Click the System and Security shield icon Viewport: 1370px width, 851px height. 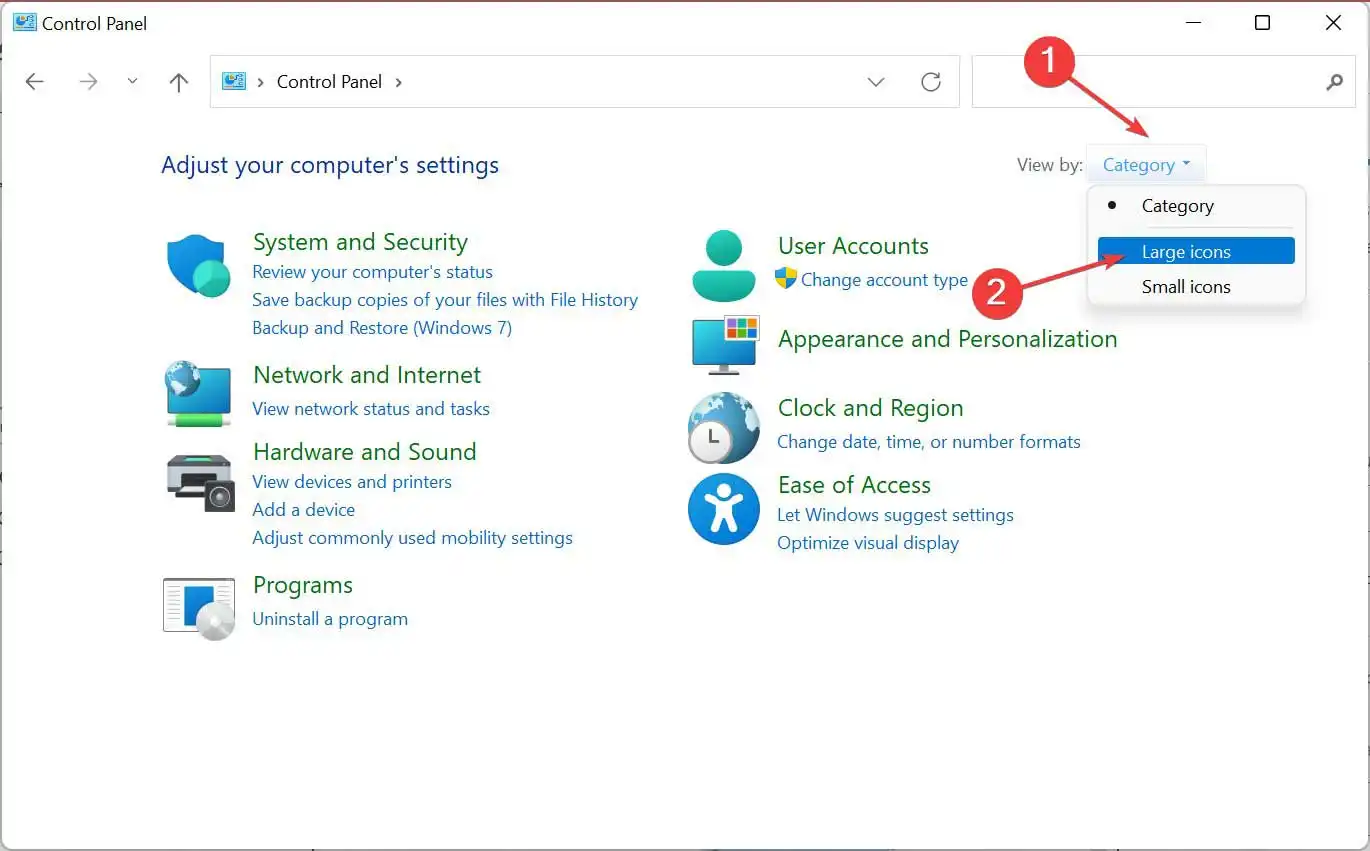click(x=199, y=266)
